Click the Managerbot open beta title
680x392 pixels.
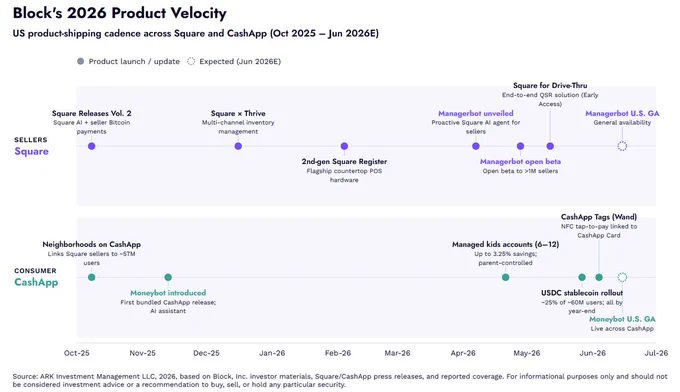click(520, 161)
